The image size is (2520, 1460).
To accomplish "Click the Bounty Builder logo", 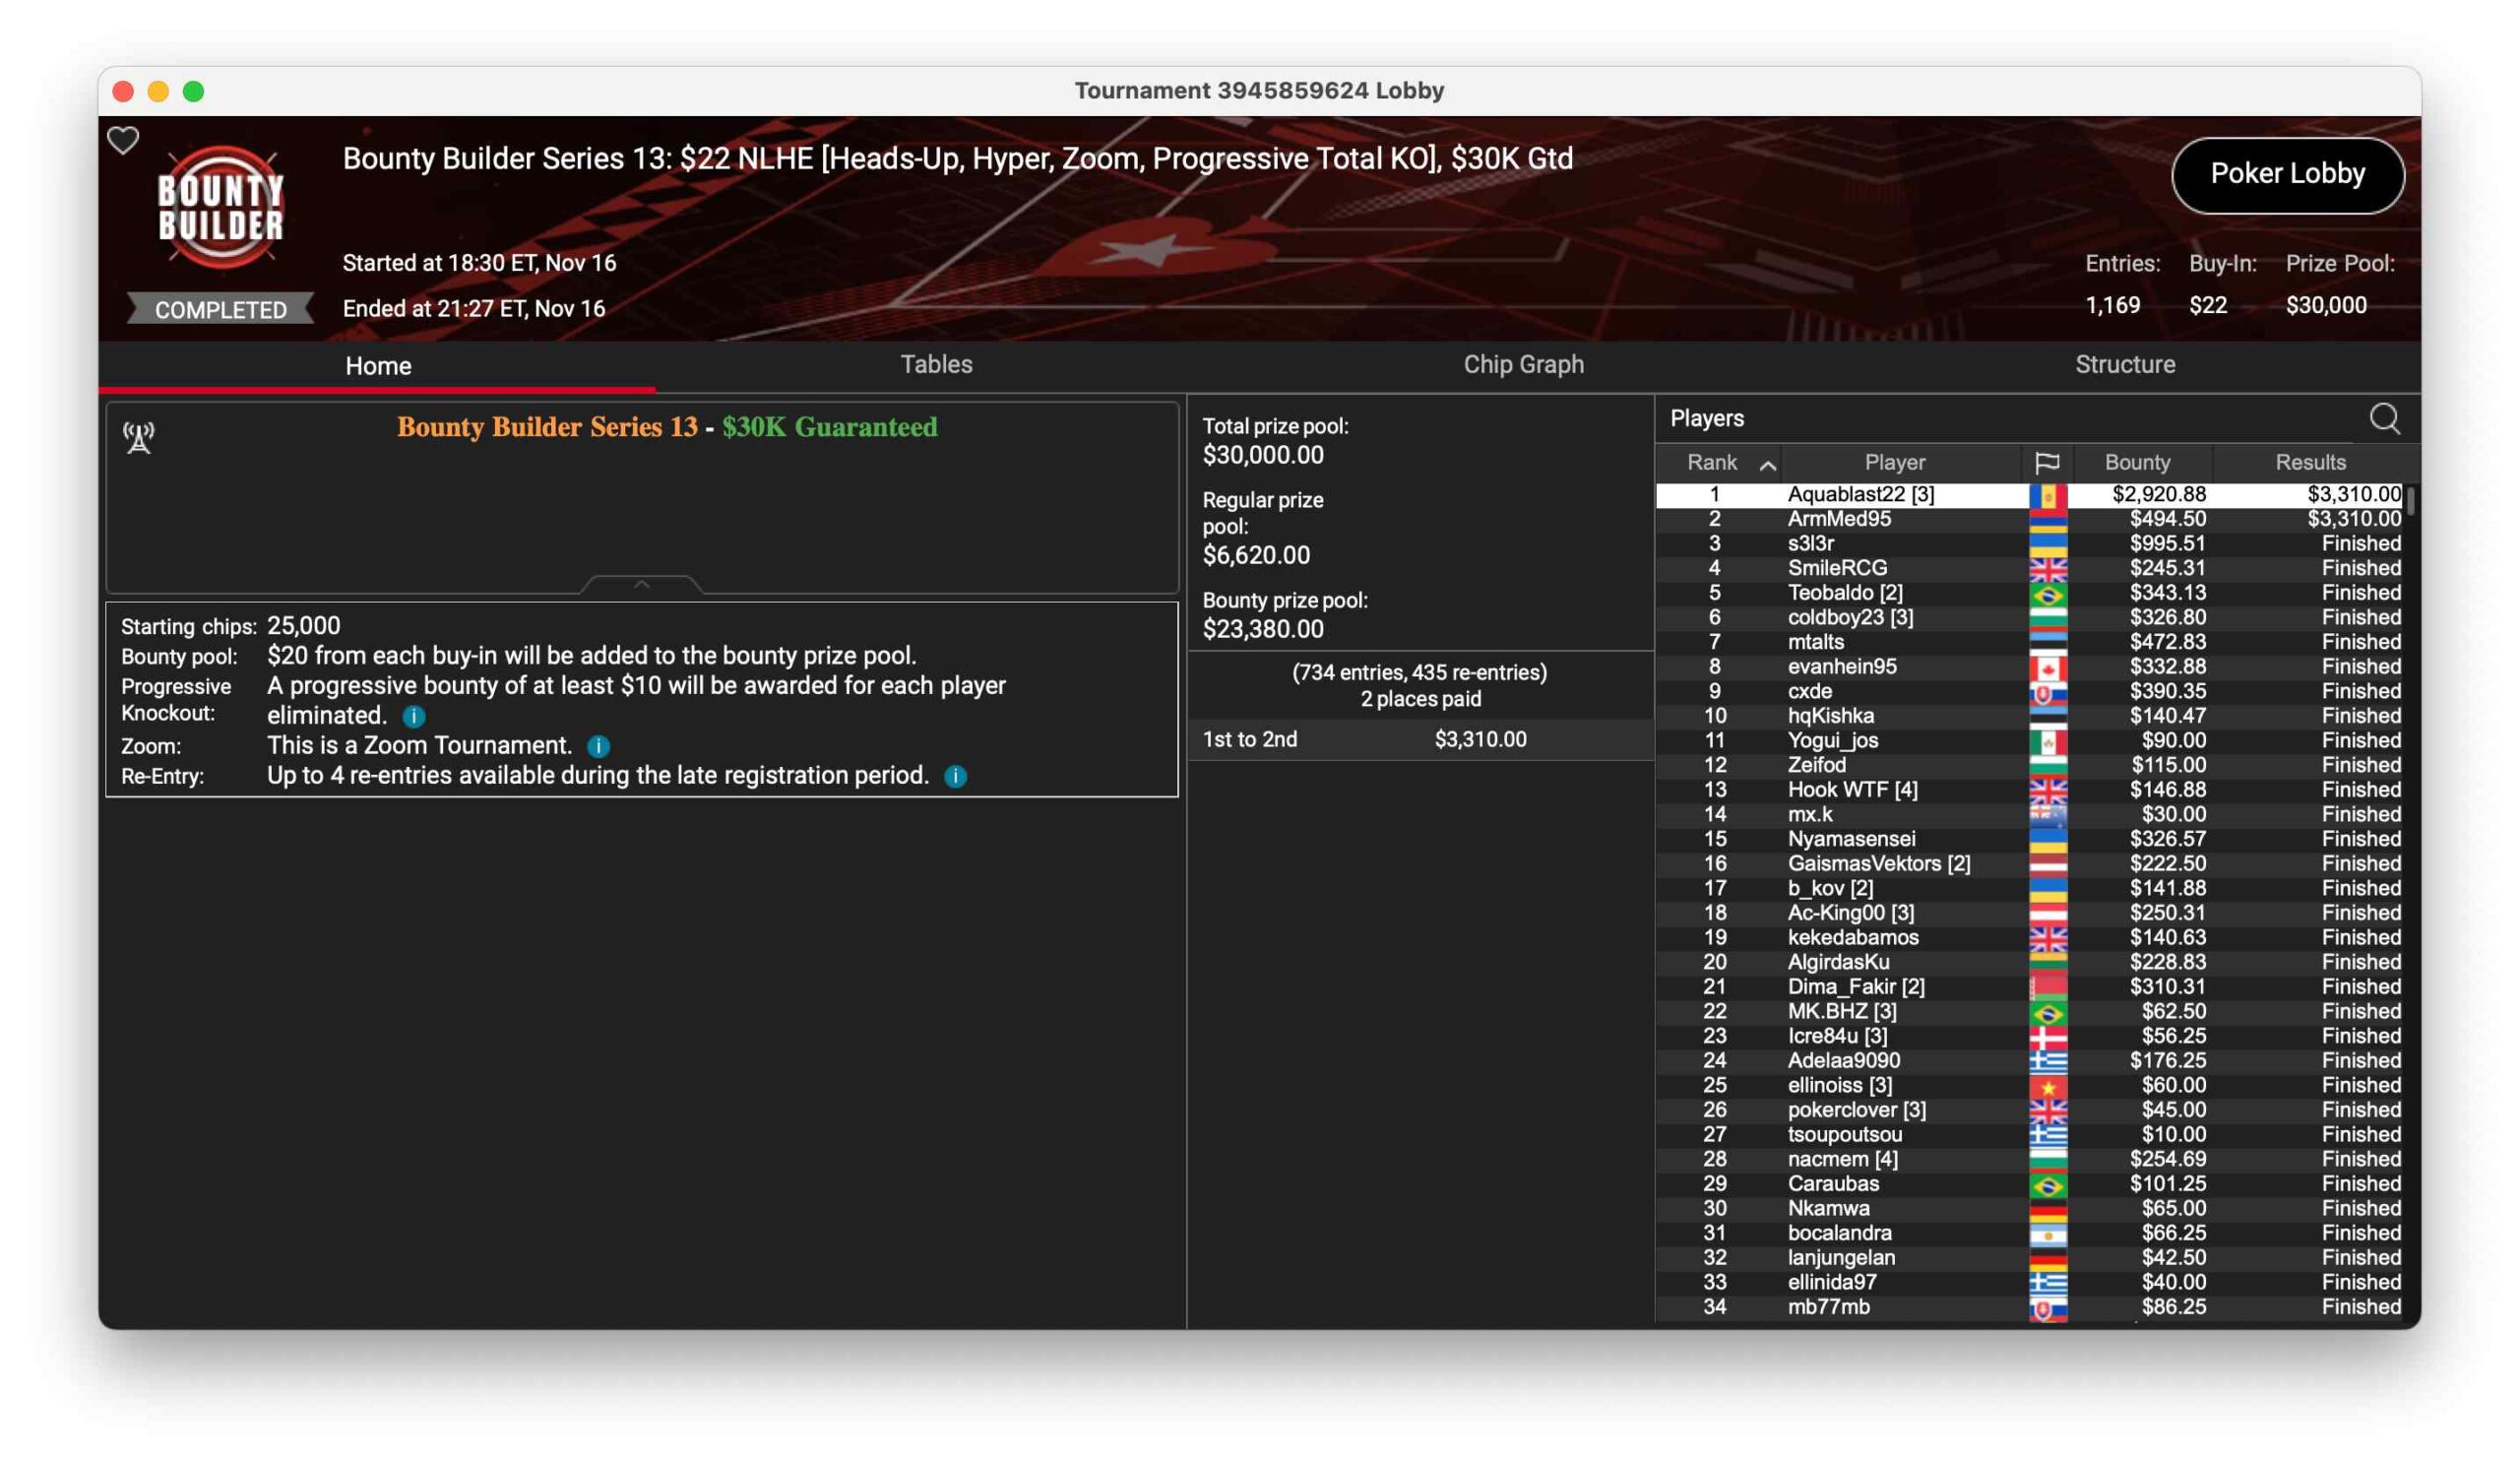I will (221, 208).
